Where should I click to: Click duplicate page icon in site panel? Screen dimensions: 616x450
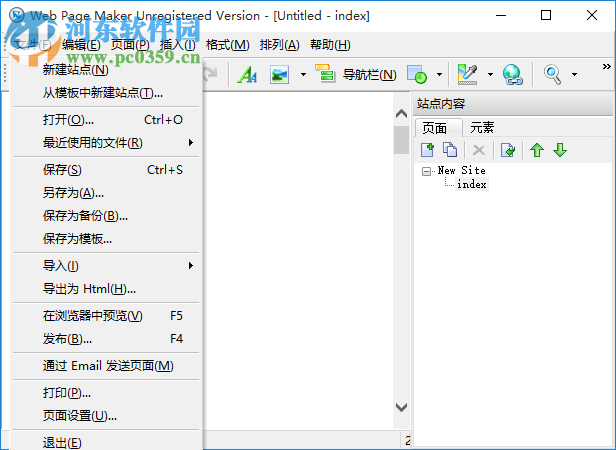450,150
